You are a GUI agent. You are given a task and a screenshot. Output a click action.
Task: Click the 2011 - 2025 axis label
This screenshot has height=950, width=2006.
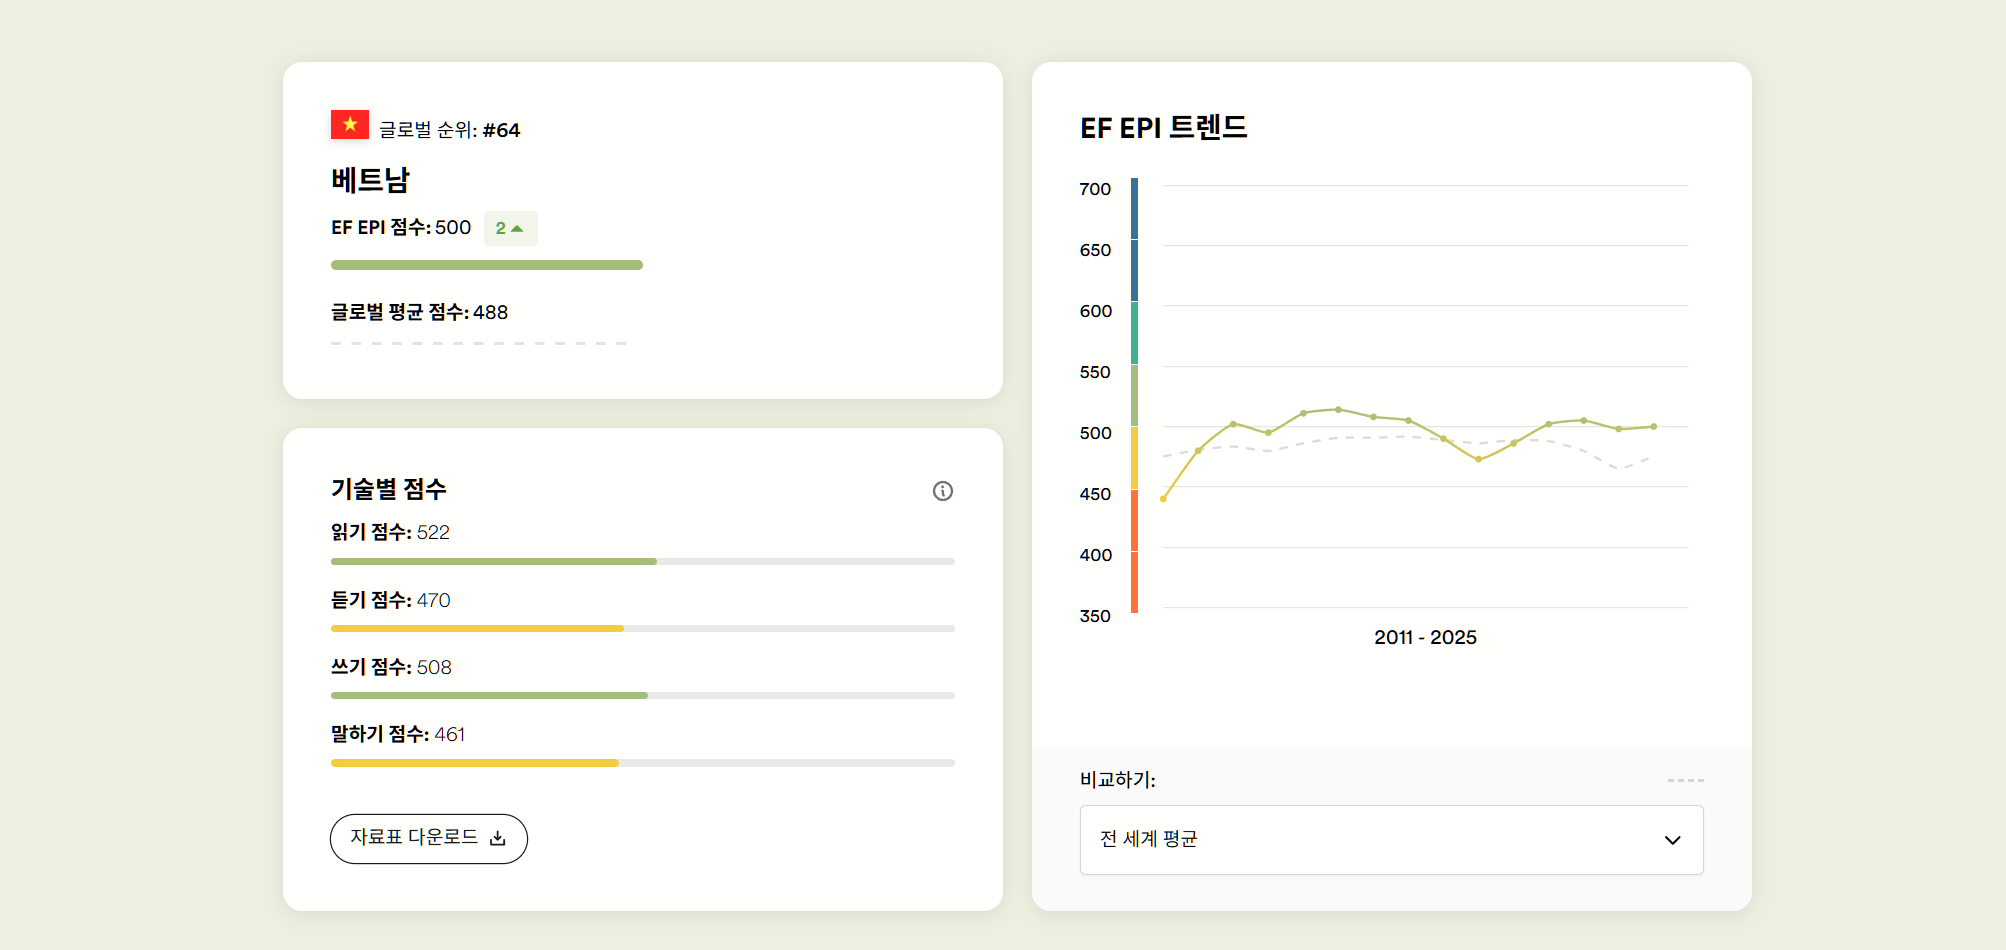point(1425,638)
